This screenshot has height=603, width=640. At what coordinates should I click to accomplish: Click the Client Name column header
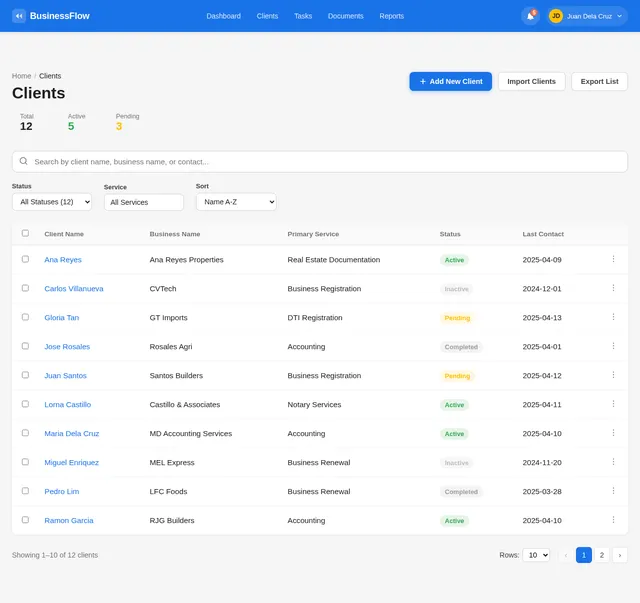[x=64, y=234]
